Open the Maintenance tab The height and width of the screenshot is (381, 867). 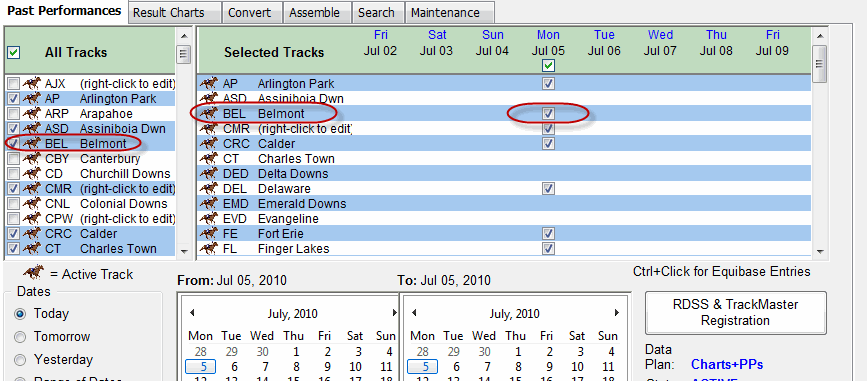point(450,13)
